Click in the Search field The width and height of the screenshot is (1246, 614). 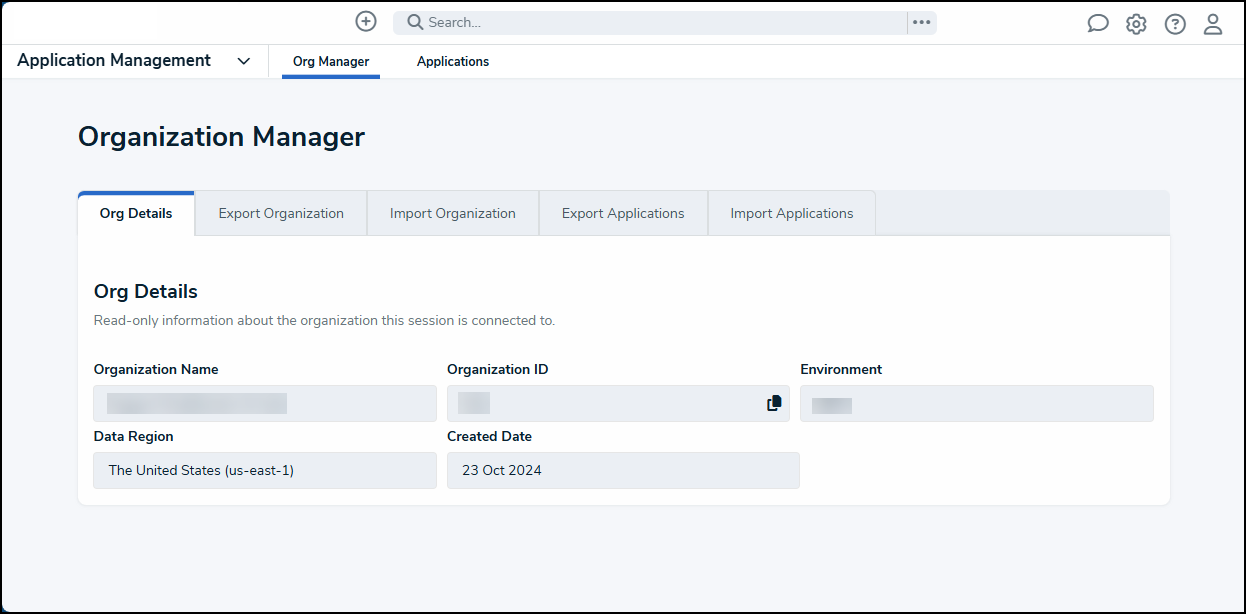tap(650, 22)
